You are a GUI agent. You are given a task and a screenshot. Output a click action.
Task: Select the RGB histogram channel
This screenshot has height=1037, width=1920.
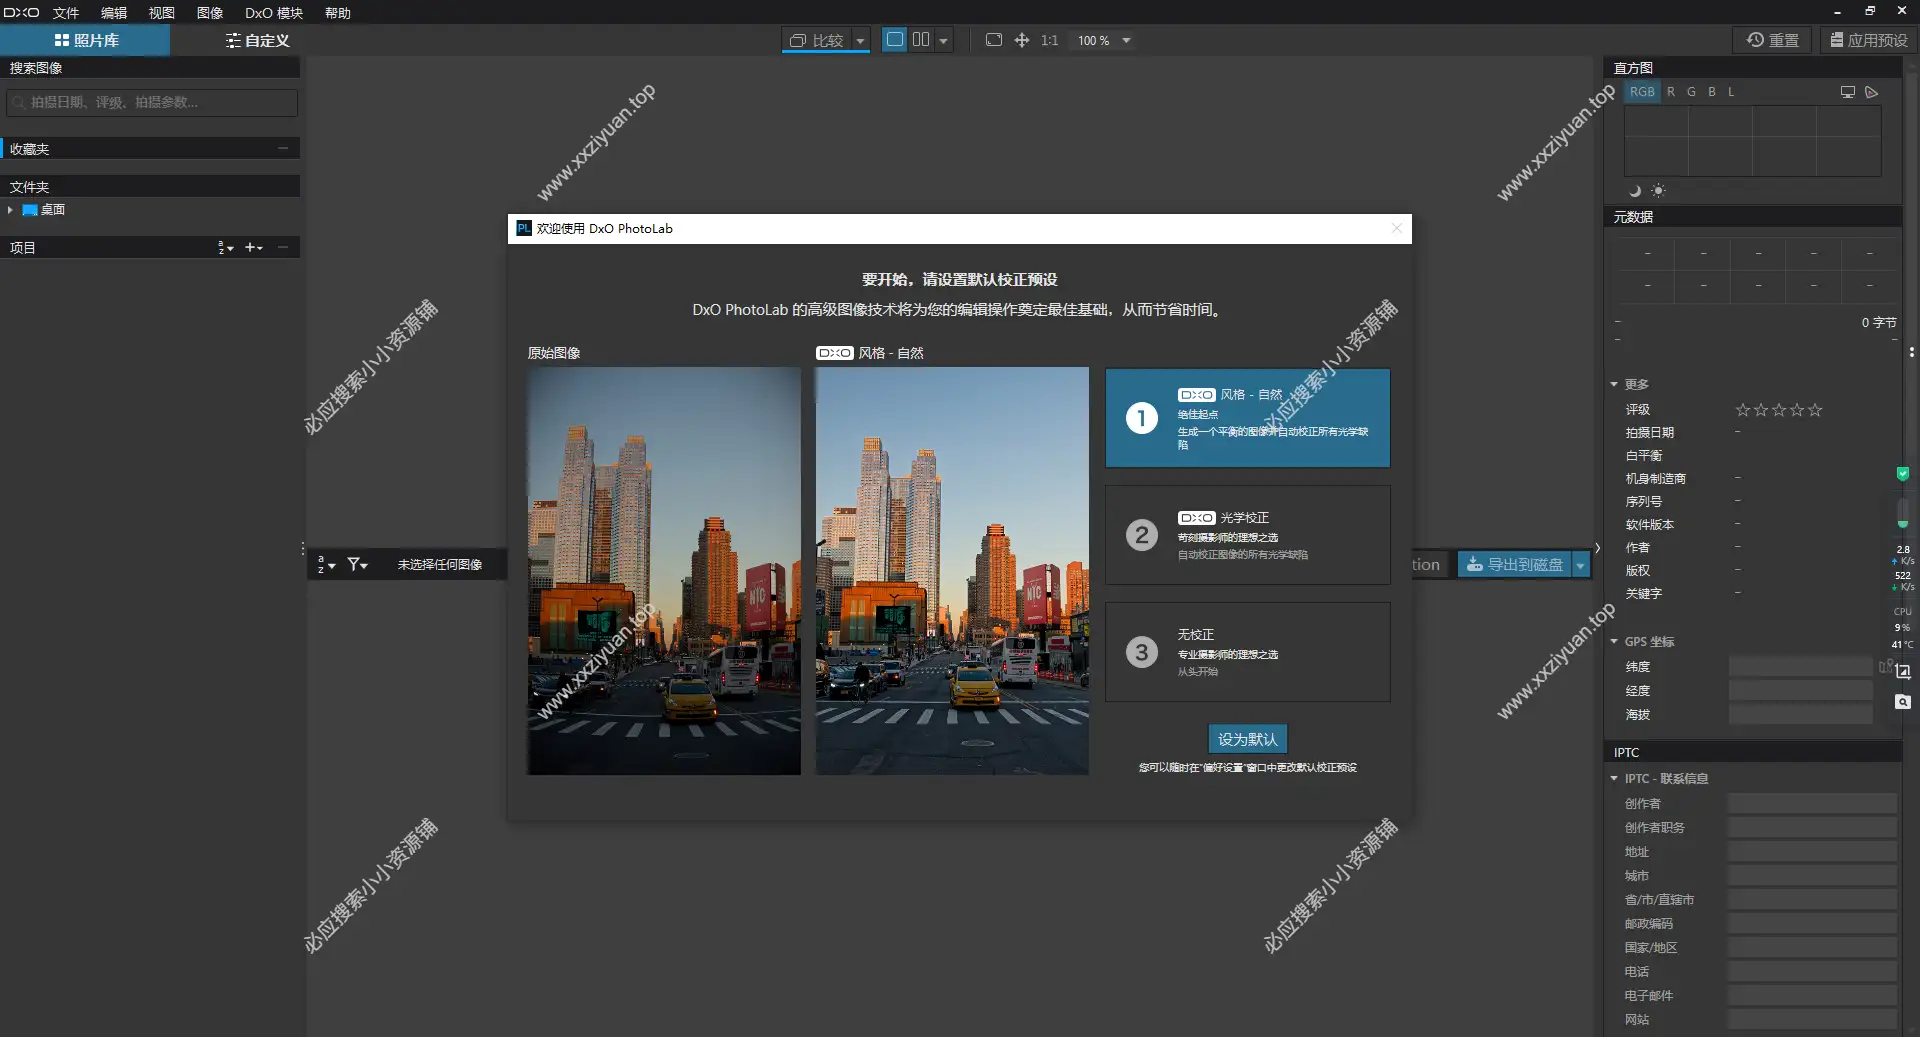tap(1642, 92)
